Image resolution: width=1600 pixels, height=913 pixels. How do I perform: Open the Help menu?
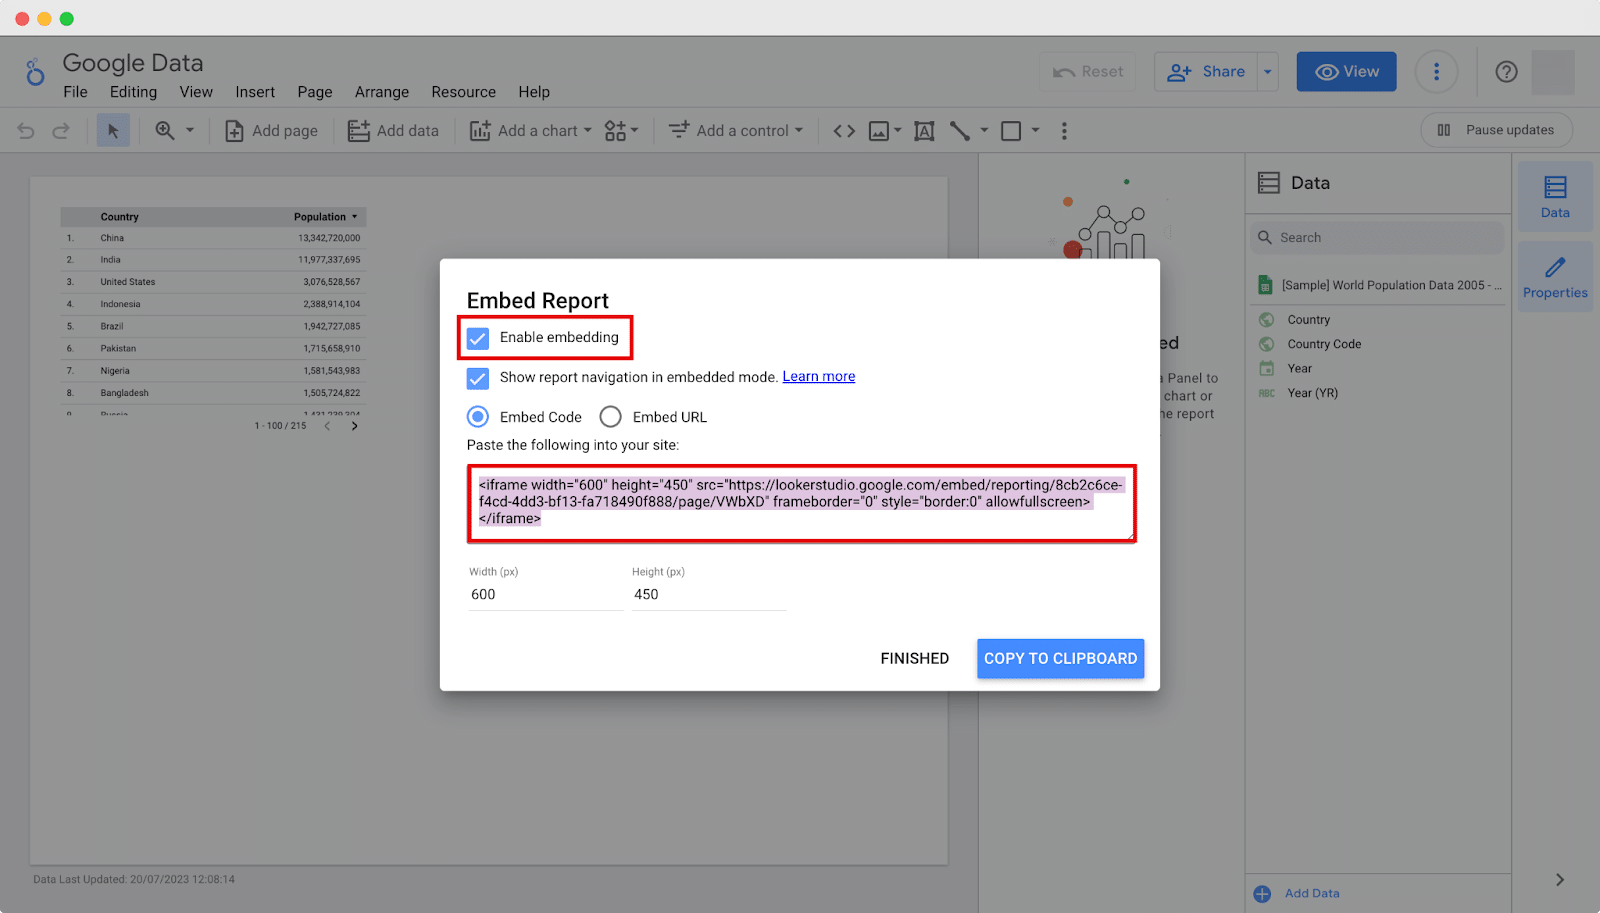click(534, 92)
